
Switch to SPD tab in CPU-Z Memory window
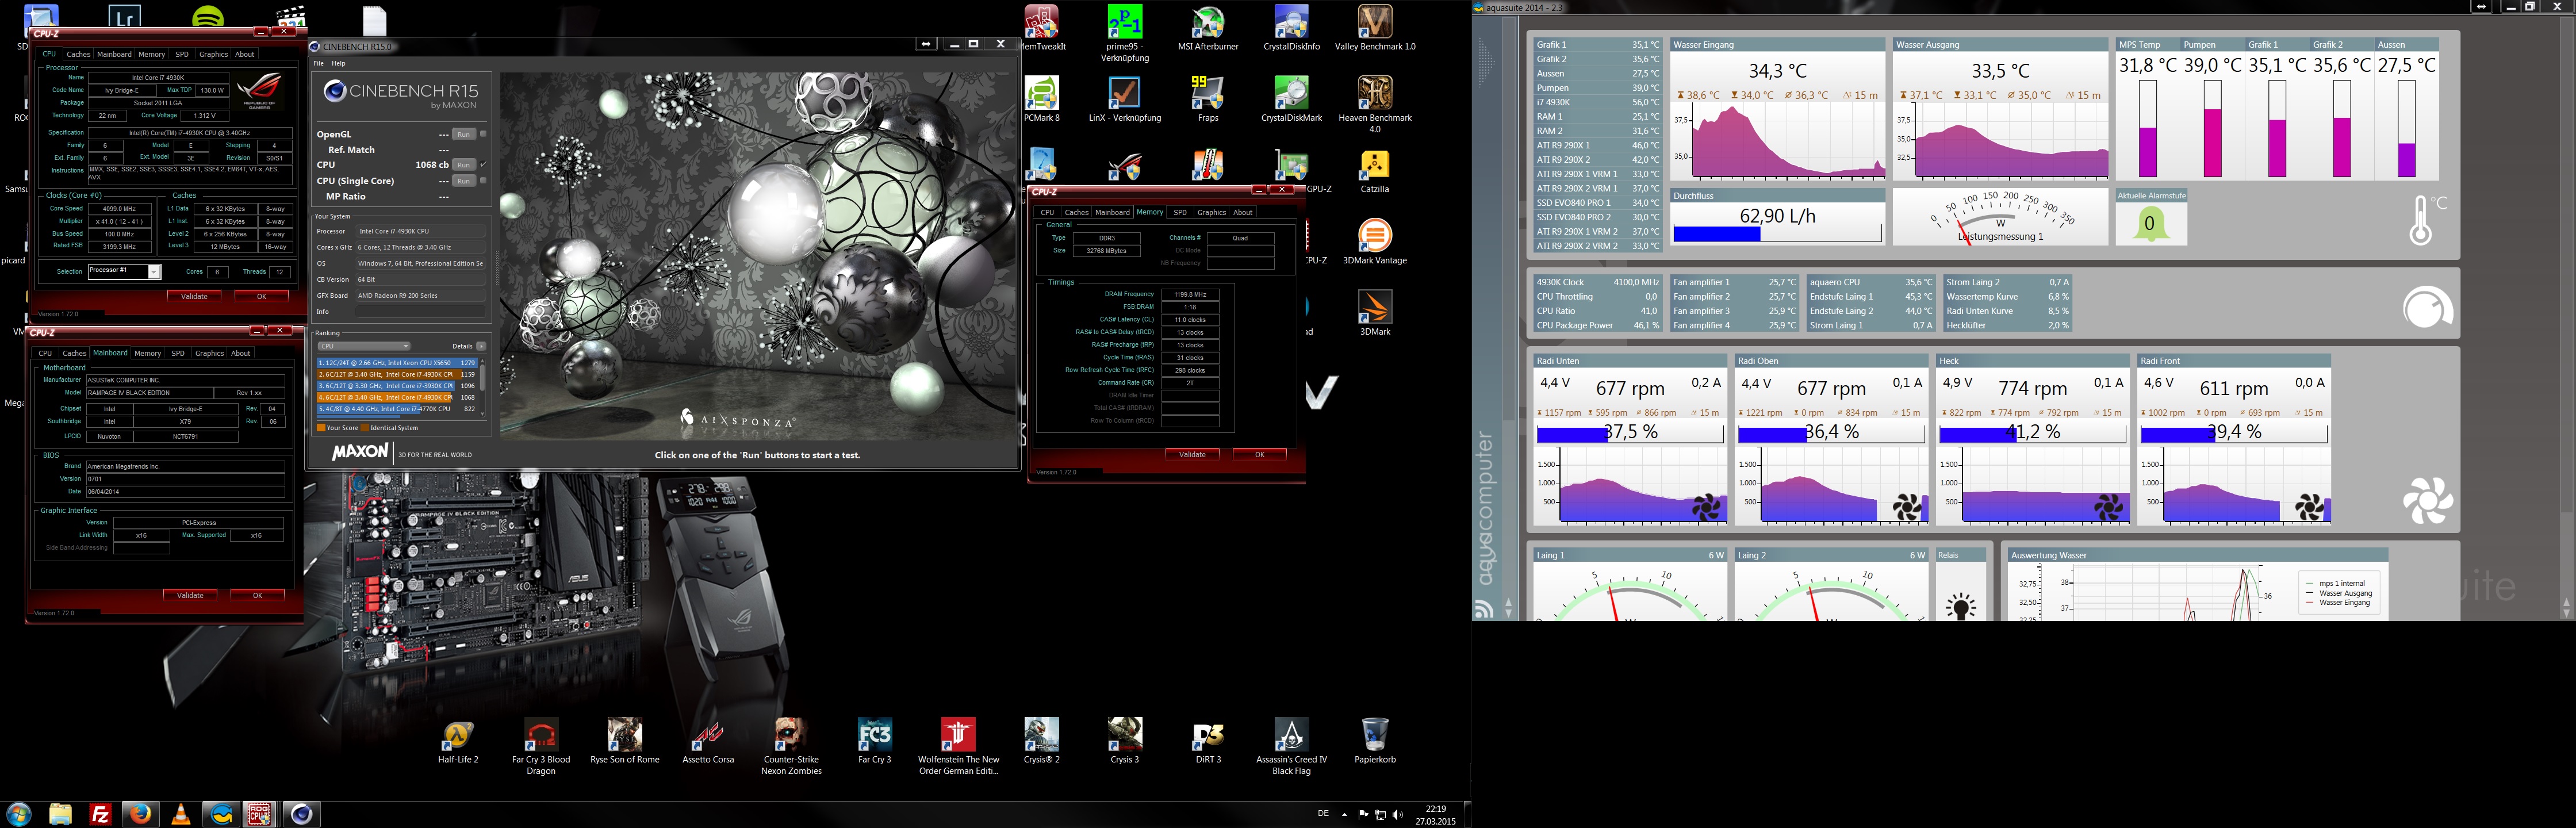coord(1180,212)
